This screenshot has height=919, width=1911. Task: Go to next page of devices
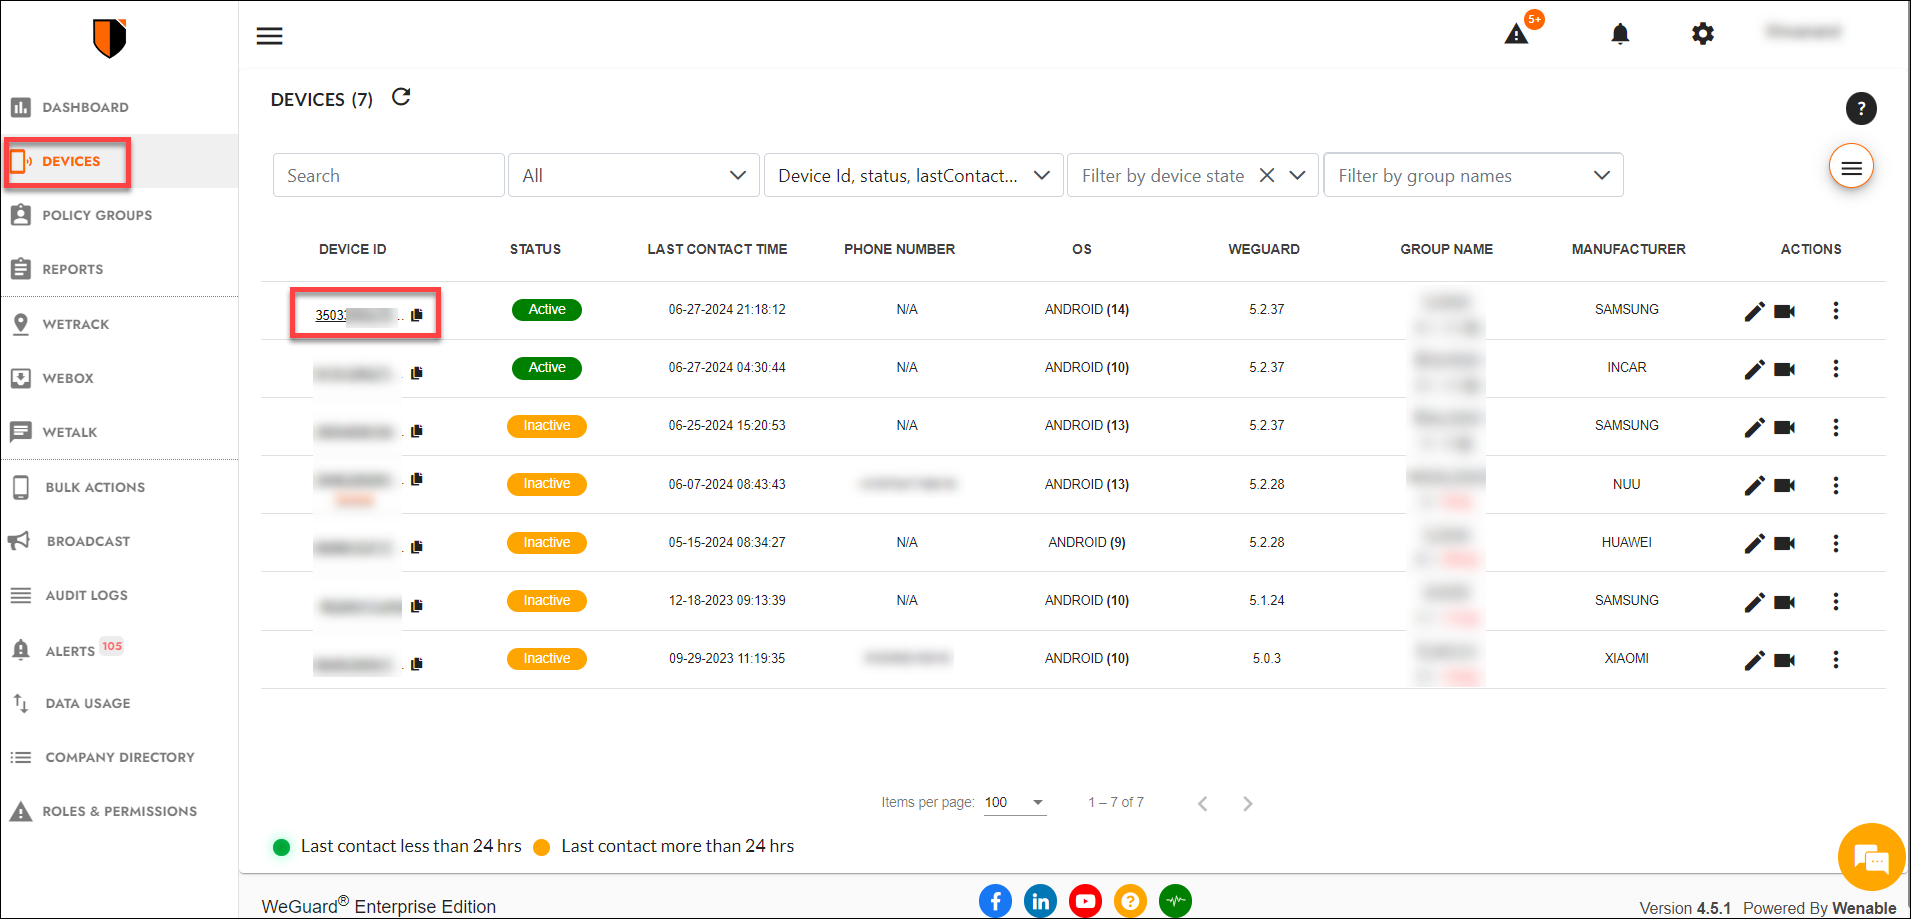tap(1247, 803)
